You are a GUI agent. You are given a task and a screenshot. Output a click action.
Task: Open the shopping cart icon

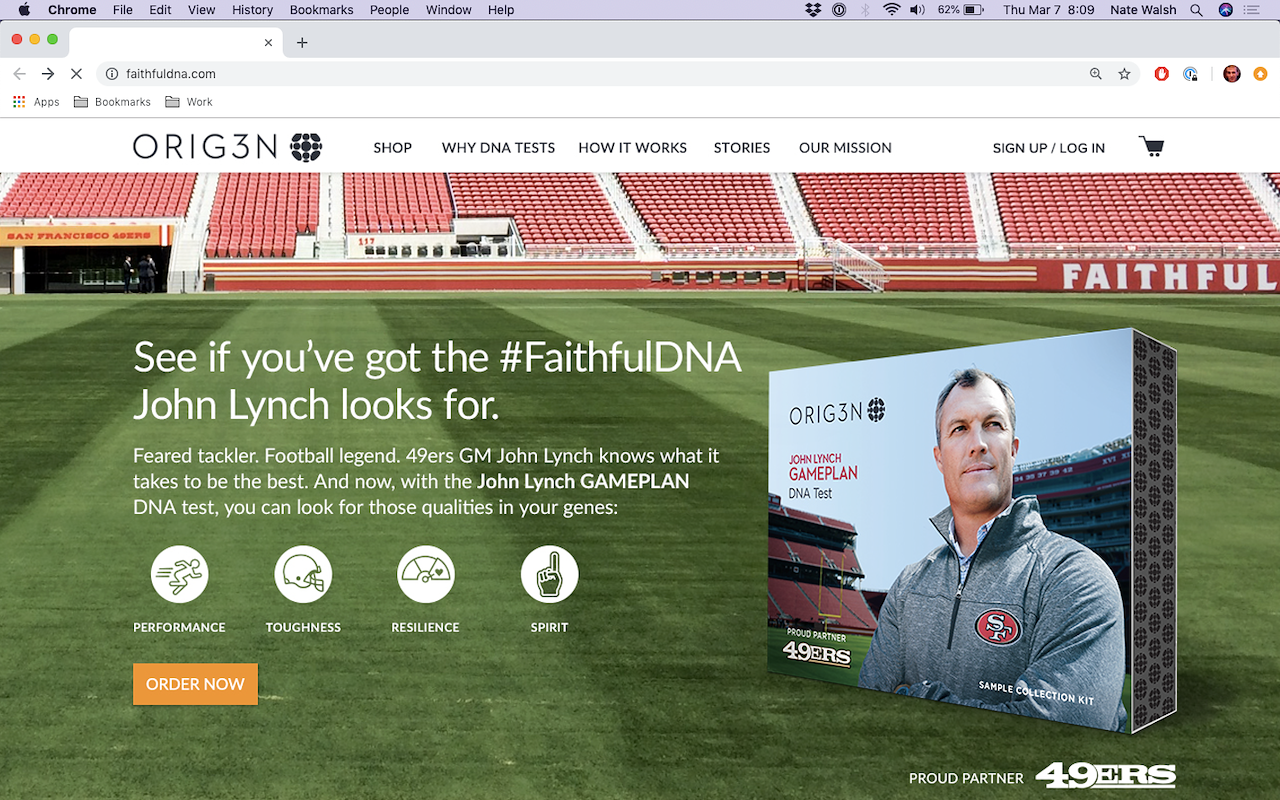click(1151, 147)
